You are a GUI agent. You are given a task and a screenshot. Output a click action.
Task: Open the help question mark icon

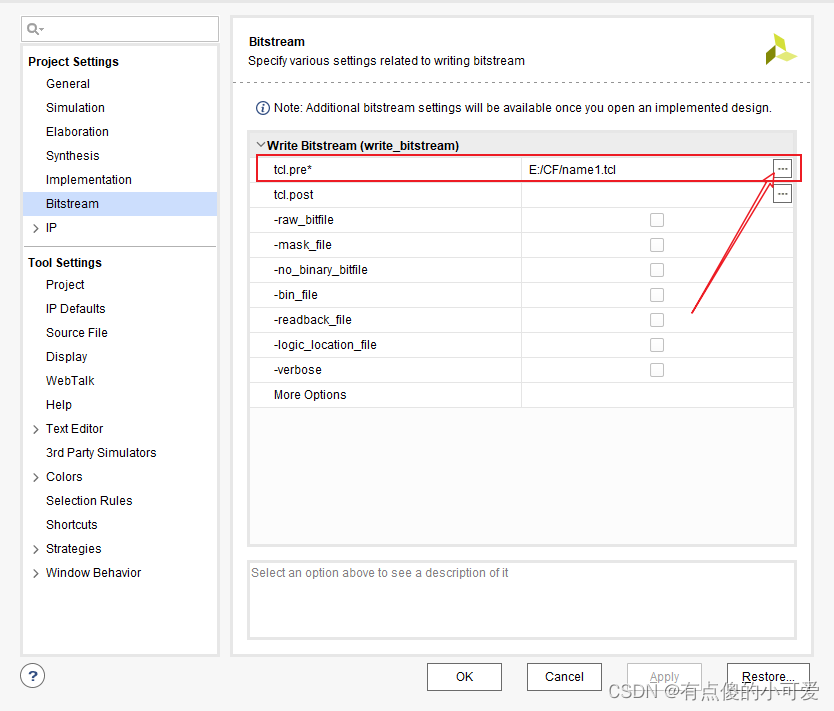(x=32, y=676)
